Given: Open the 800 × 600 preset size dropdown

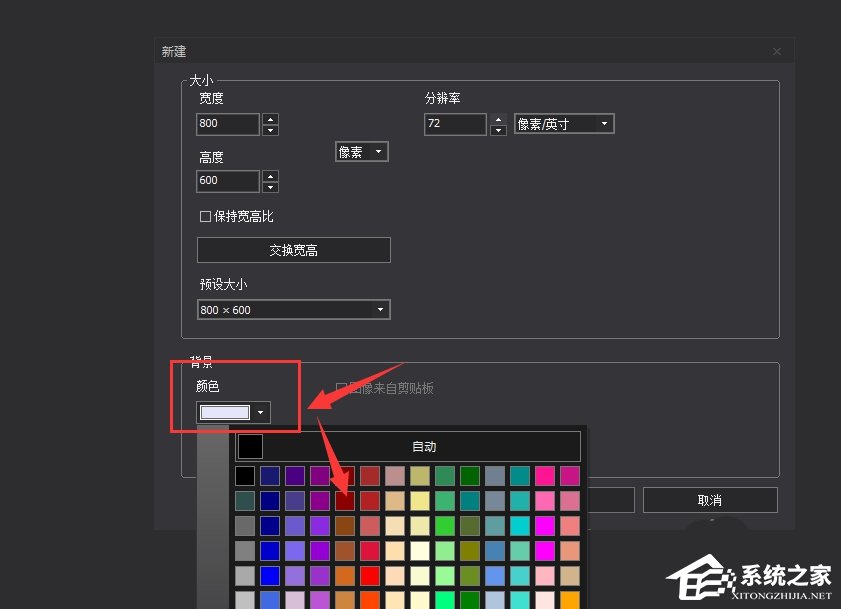Looking at the screenshot, I should [x=294, y=310].
